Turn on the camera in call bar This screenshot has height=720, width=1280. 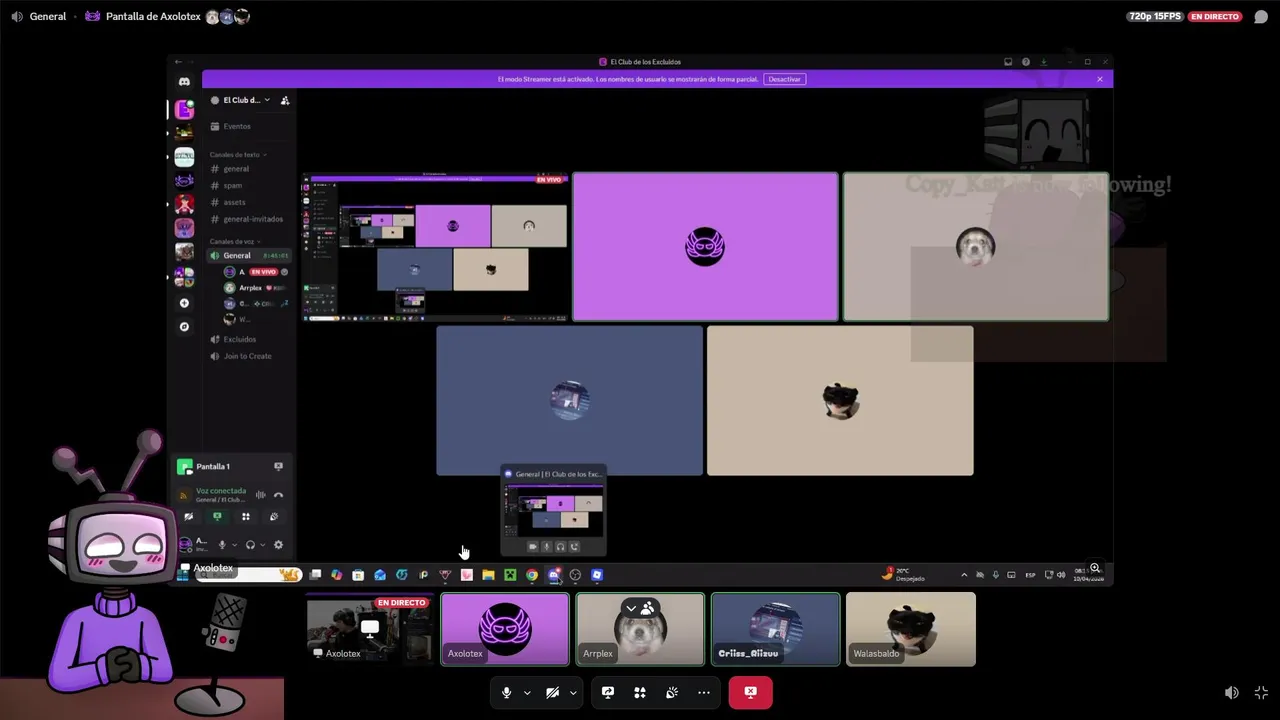click(x=552, y=692)
